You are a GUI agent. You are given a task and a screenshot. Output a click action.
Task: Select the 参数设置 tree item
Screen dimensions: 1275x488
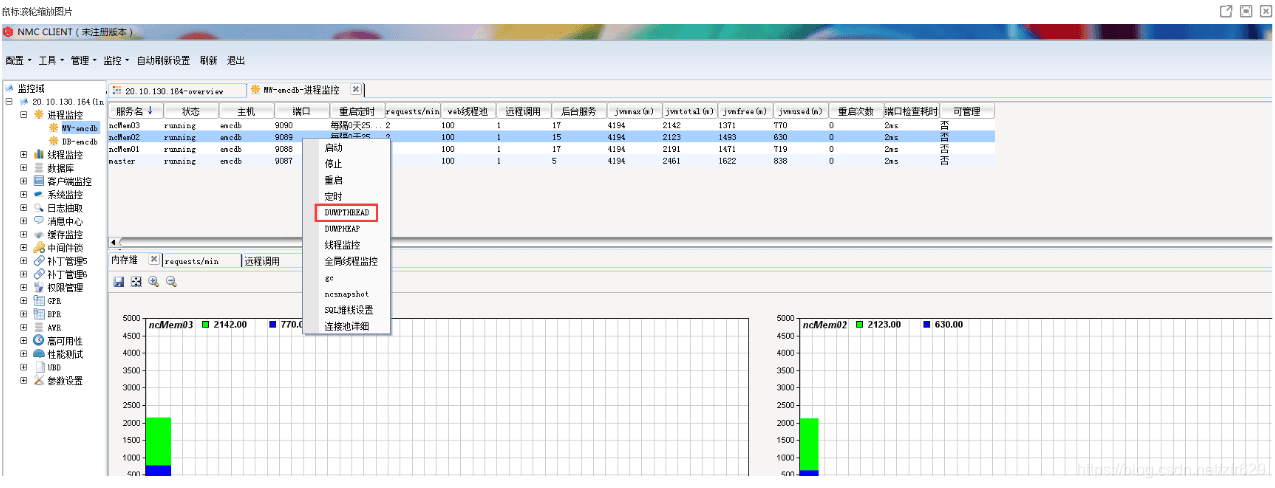pyautogui.click(x=65, y=380)
